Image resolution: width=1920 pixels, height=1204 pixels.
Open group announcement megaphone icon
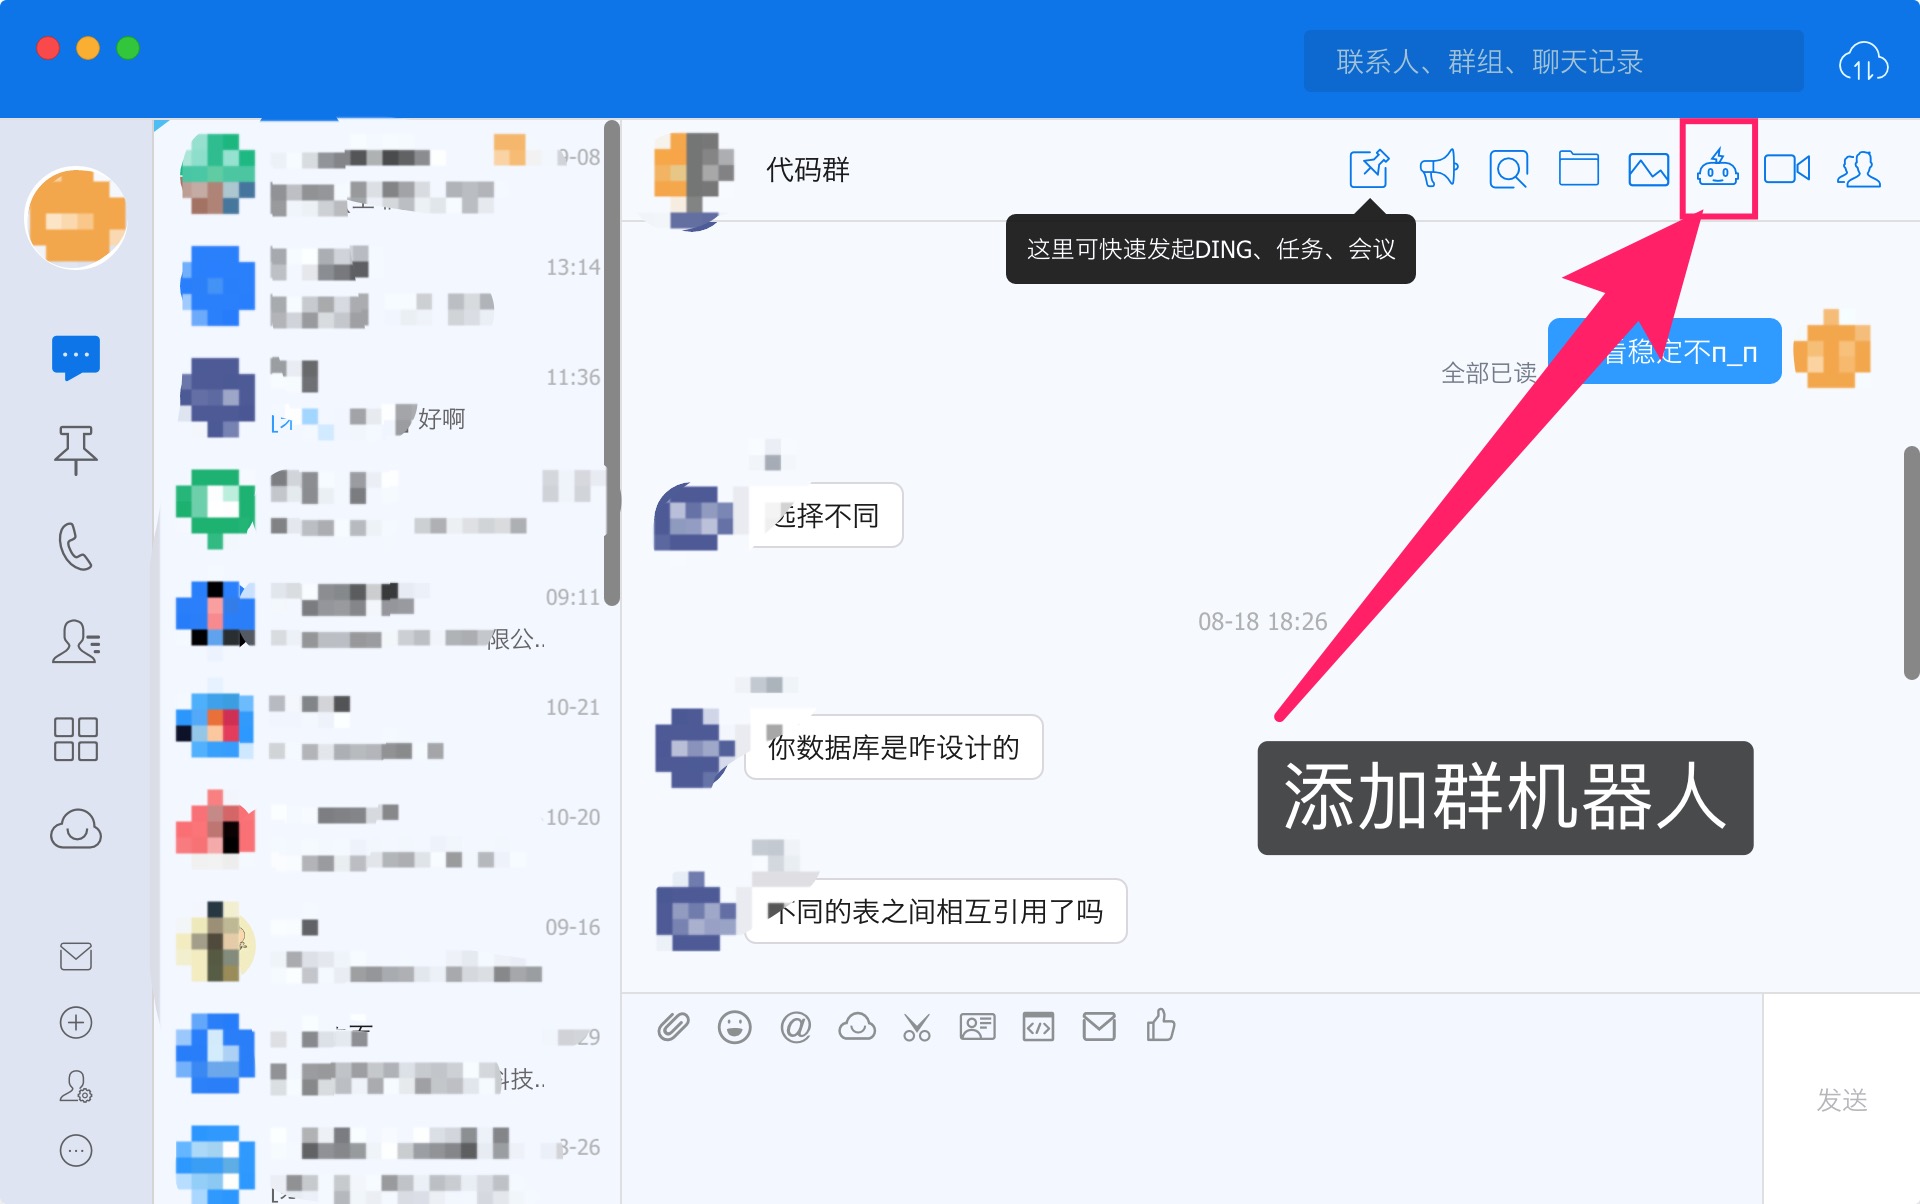click(1439, 169)
